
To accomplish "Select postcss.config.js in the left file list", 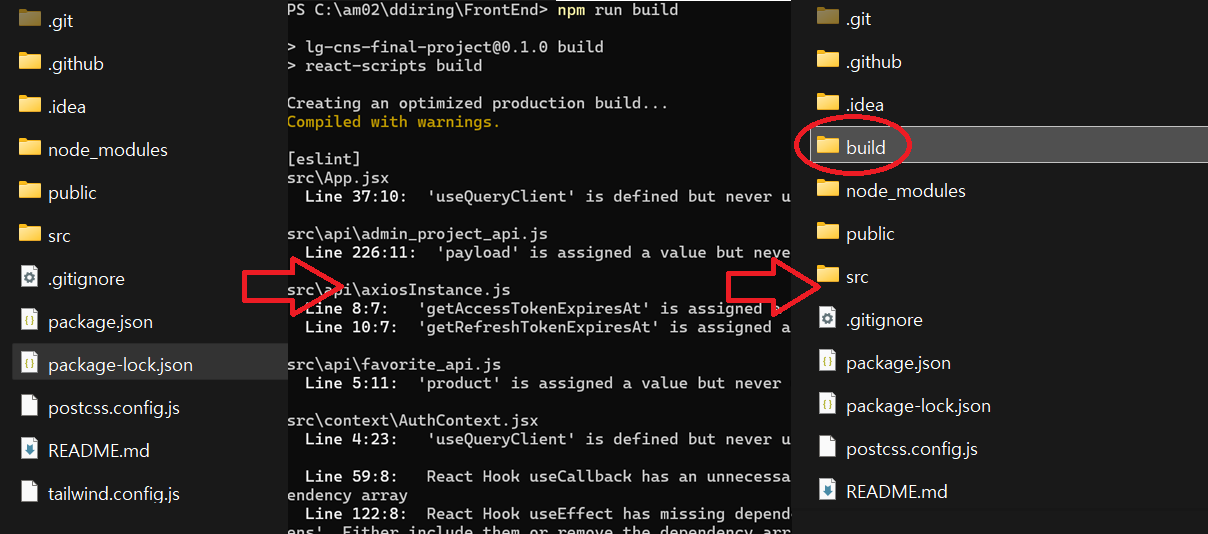I will tap(113, 408).
